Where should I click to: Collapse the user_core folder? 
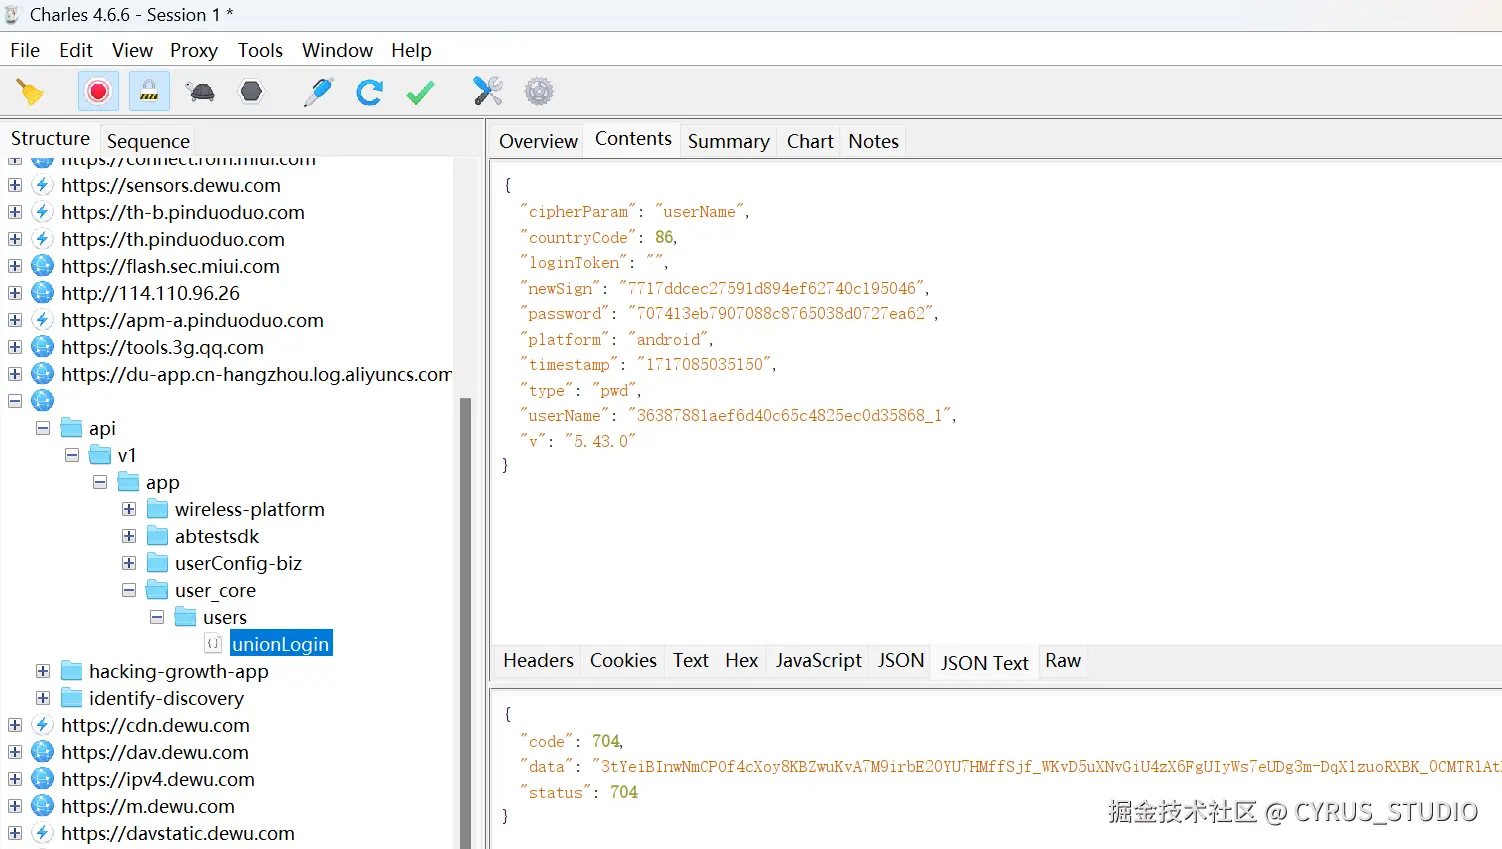[129, 590]
